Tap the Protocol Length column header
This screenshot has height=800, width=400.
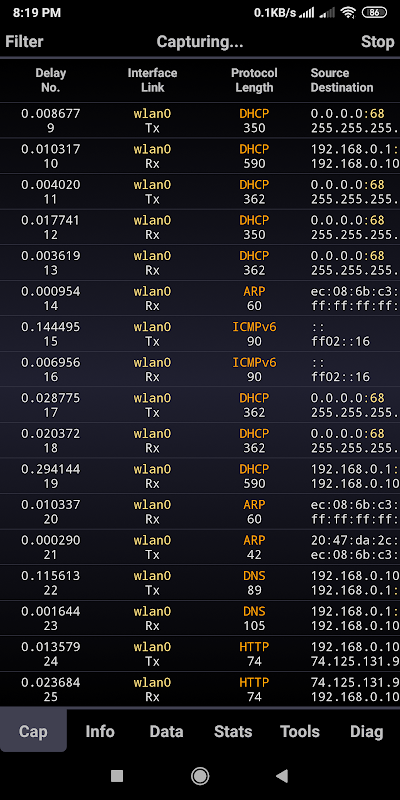point(254,80)
